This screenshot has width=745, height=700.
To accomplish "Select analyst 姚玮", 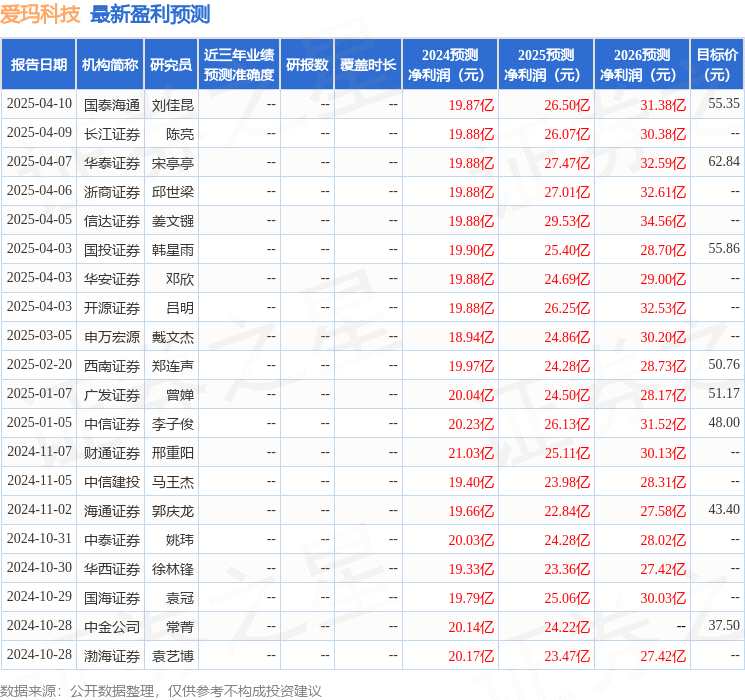I will click(x=180, y=540).
